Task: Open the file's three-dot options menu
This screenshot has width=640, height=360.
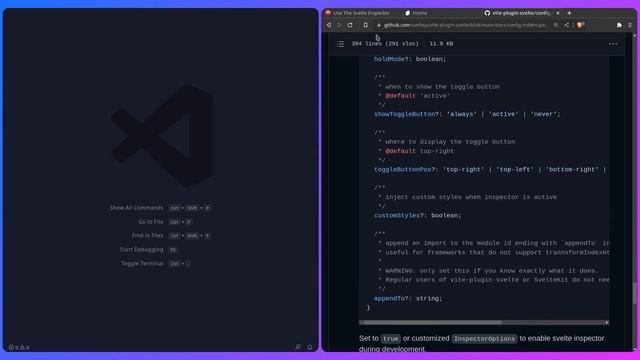Action: 613,44
